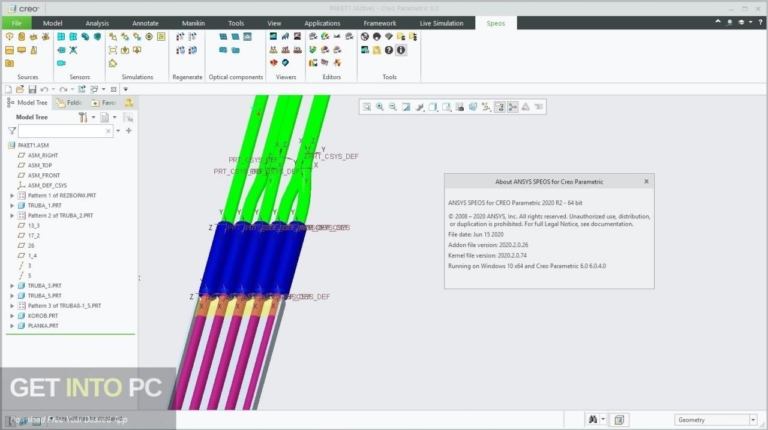The height and width of the screenshot is (430, 768).
Task: Open the Live Simulation ribbon tab
Action: pos(441,23)
